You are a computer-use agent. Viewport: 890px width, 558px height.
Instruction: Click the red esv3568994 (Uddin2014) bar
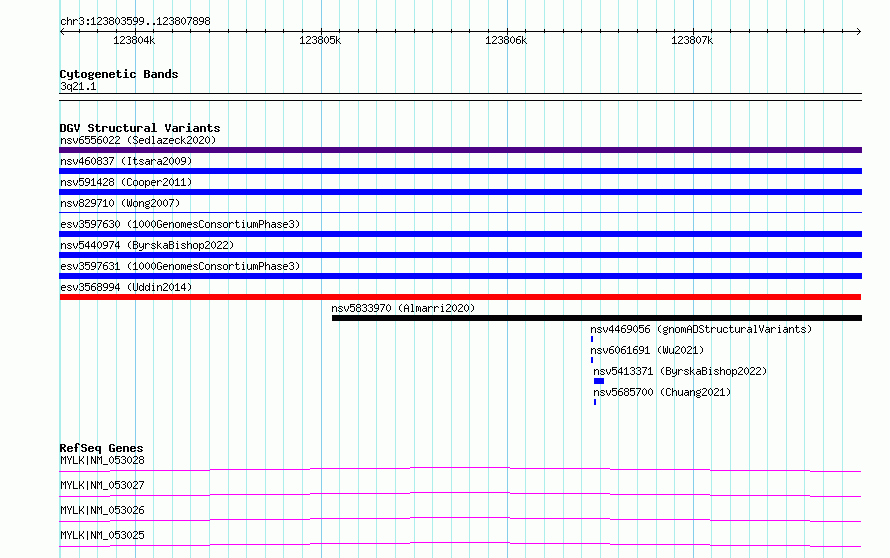pyautogui.click(x=460, y=297)
